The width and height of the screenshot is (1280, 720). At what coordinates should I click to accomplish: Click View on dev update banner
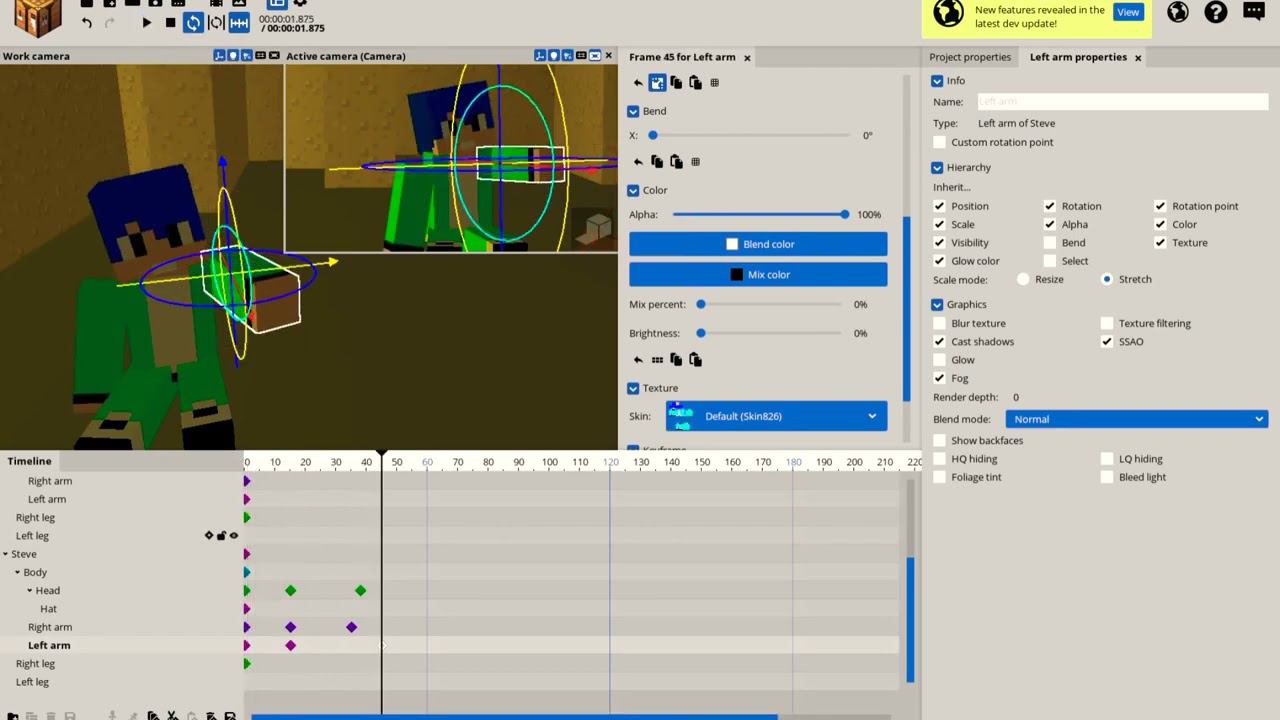click(1128, 12)
